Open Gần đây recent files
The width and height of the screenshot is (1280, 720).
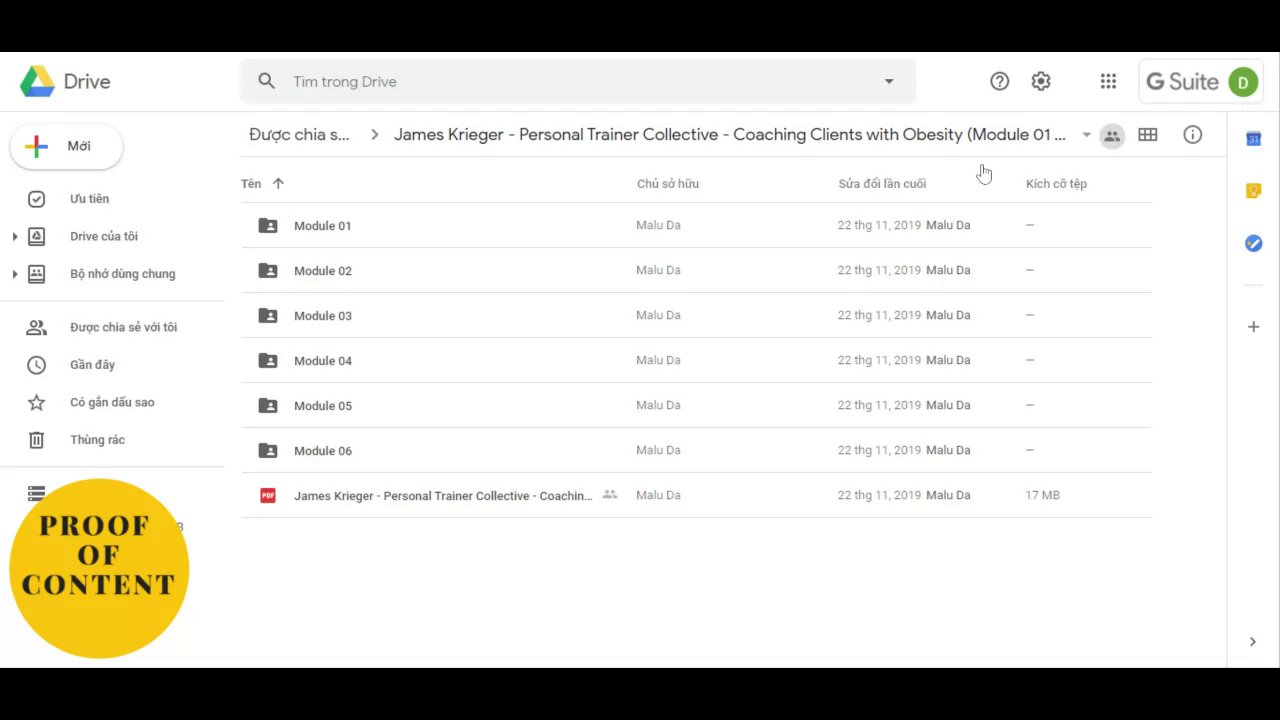pos(92,365)
